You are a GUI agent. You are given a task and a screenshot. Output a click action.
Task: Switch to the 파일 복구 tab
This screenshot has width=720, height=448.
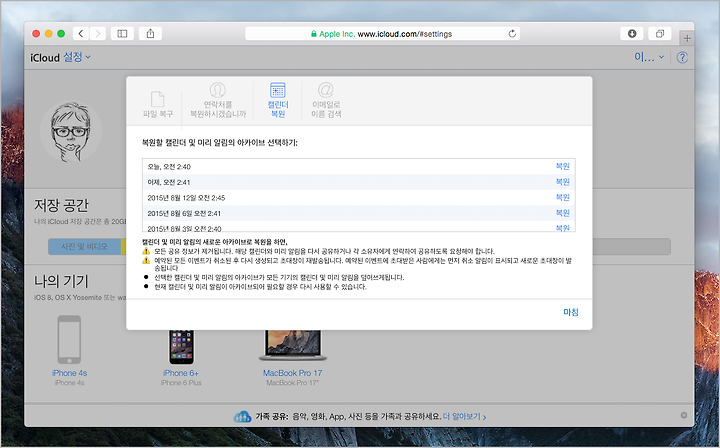point(158,105)
